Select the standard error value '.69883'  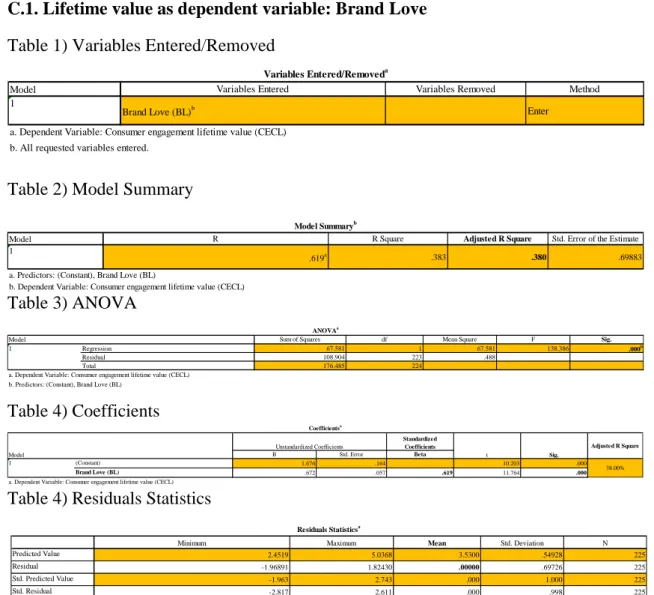click(x=630, y=257)
